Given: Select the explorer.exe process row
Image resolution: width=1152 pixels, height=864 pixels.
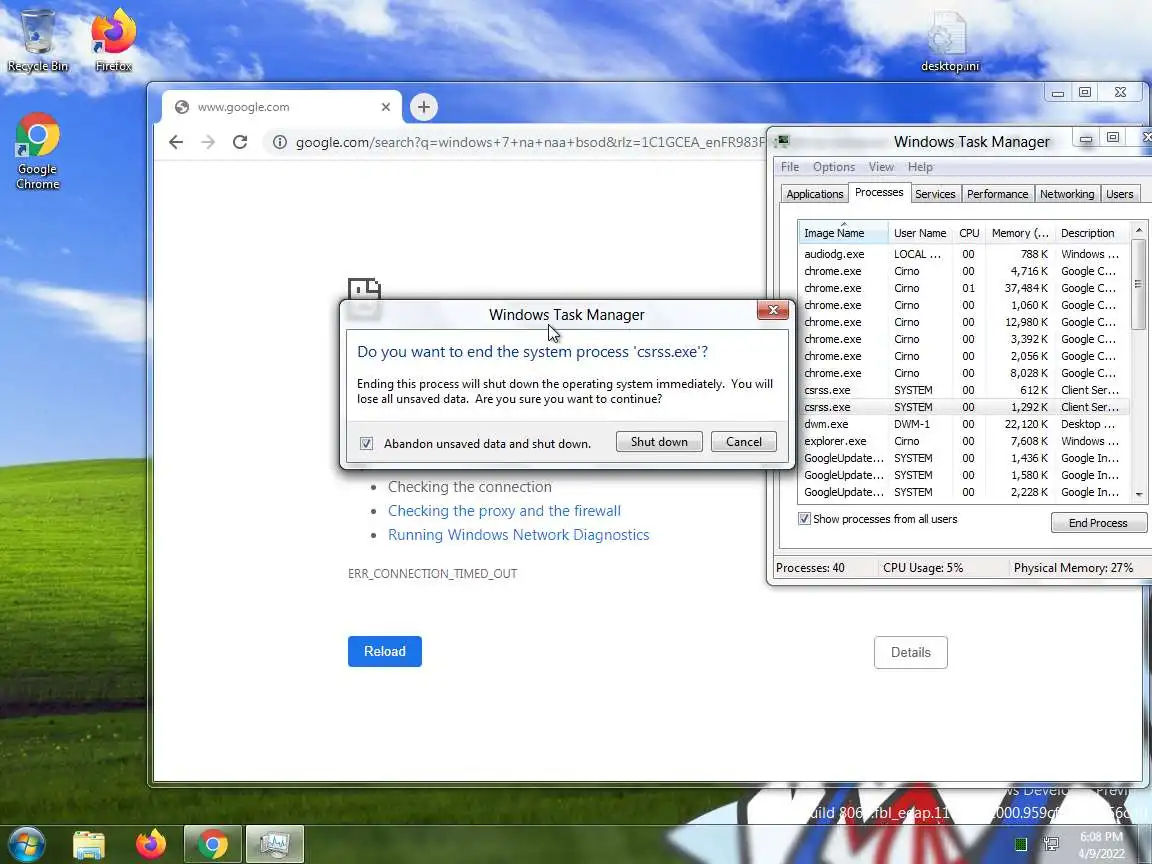Looking at the screenshot, I should pyautogui.click(x=964, y=441).
